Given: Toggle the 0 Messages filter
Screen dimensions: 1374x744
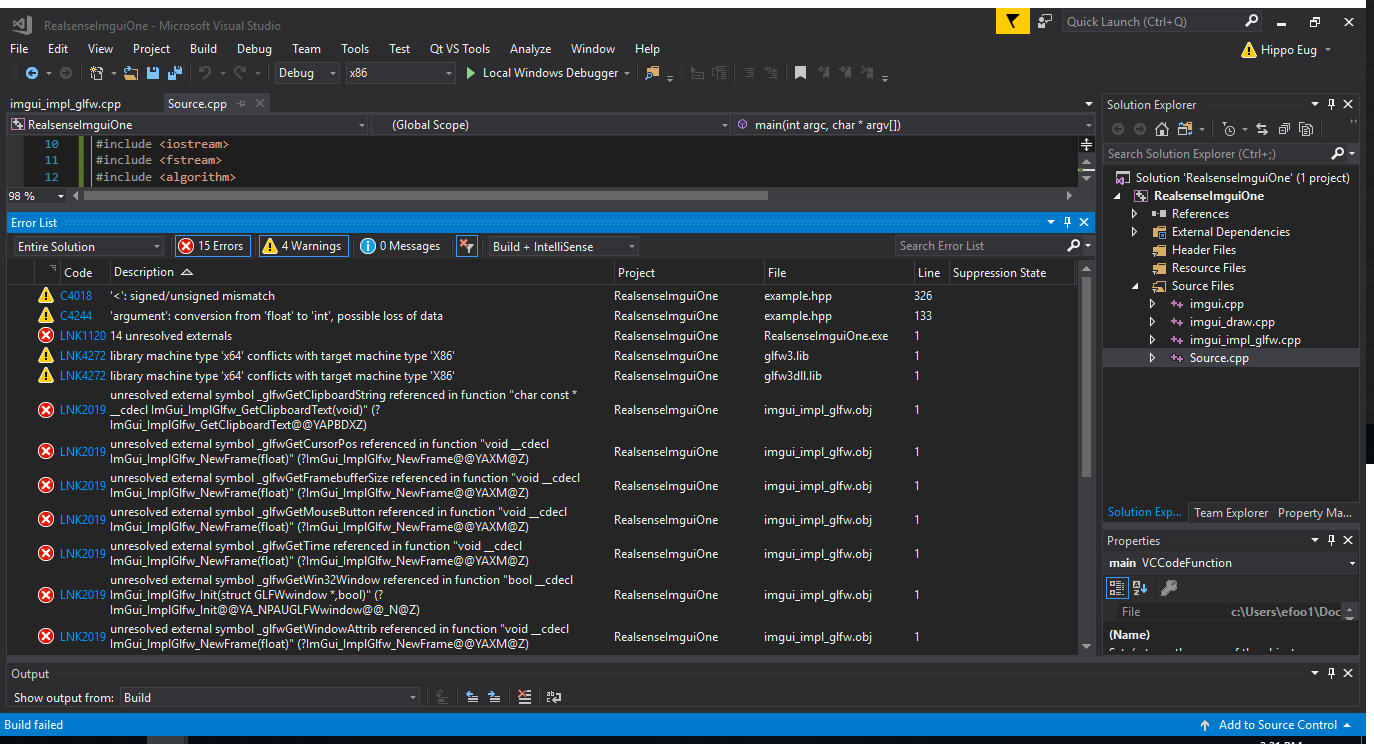Looking at the screenshot, I should [x=399, y=245].
